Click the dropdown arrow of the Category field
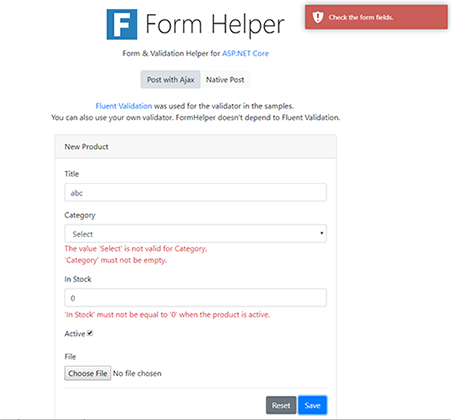 pyautogui.click(x=321, y=233)
